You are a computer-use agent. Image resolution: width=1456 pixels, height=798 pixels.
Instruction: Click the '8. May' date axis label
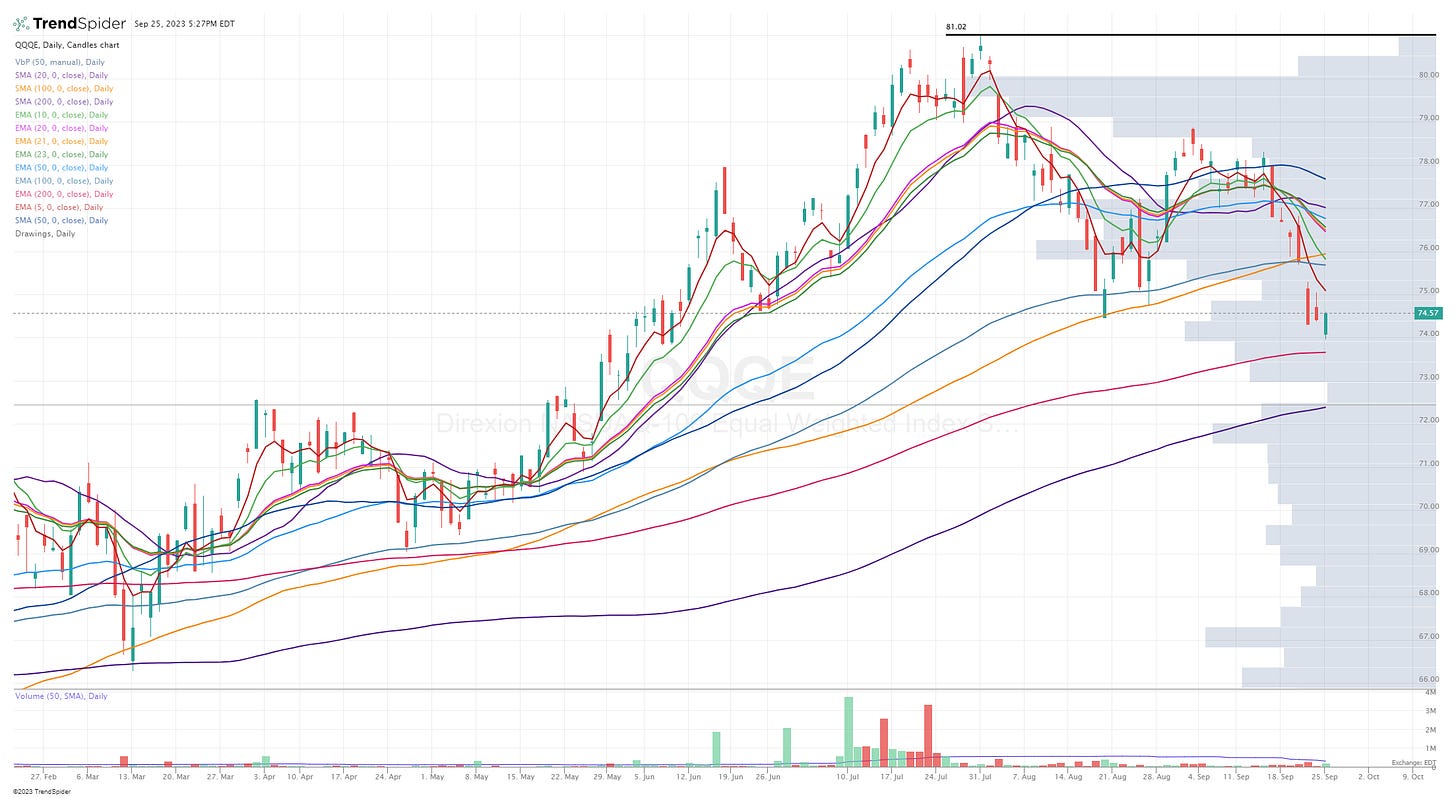476,776
